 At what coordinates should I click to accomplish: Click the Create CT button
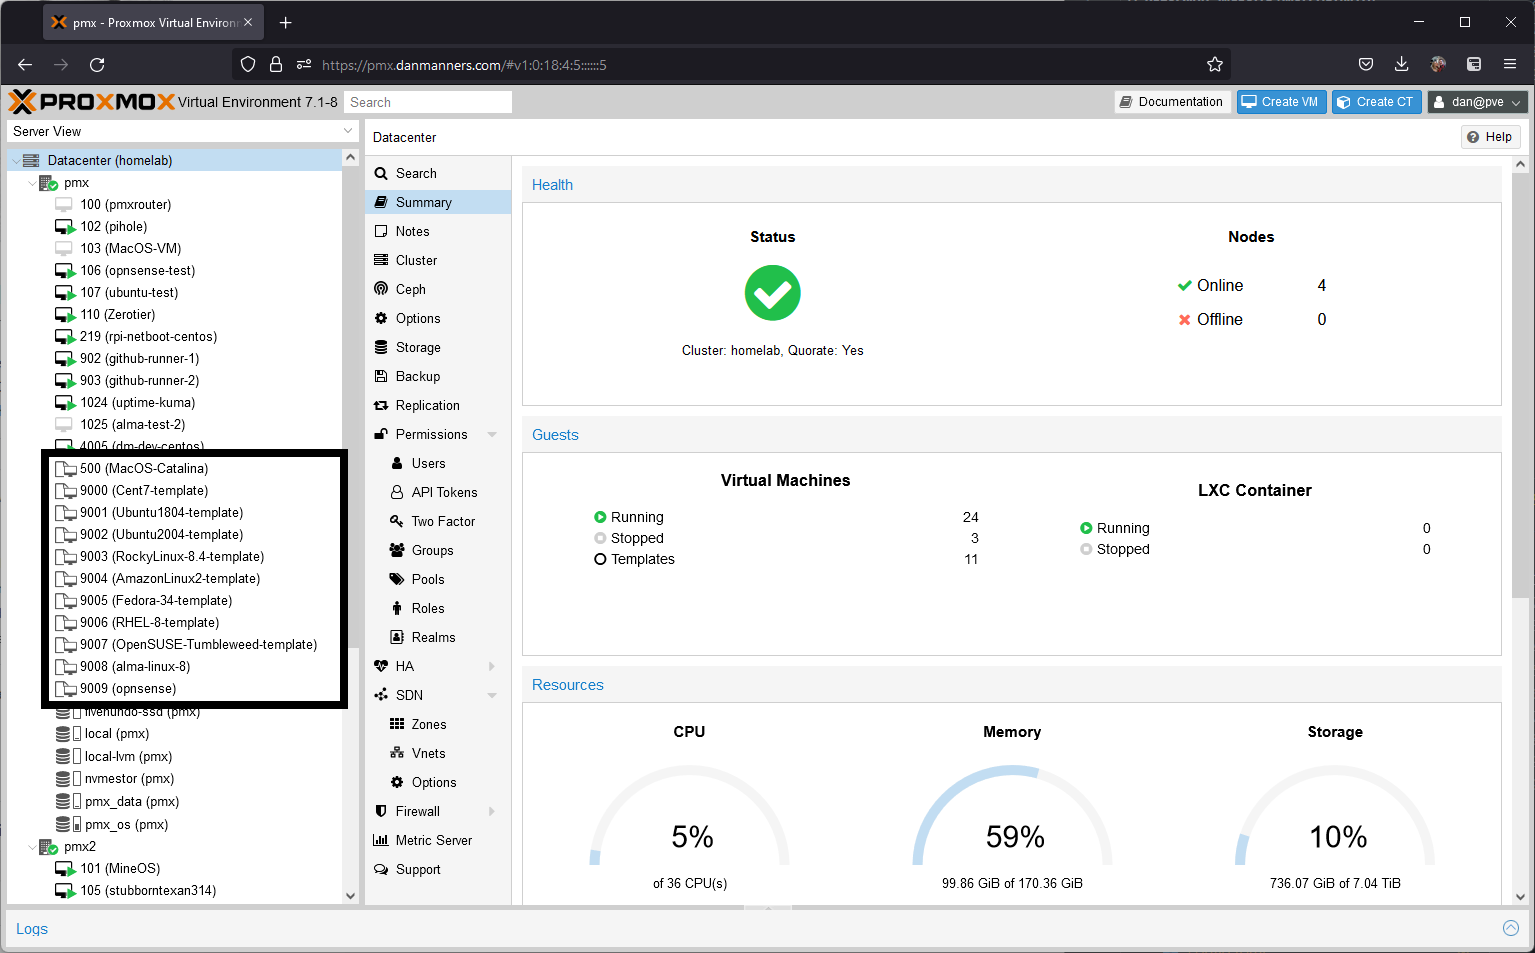1376,102
